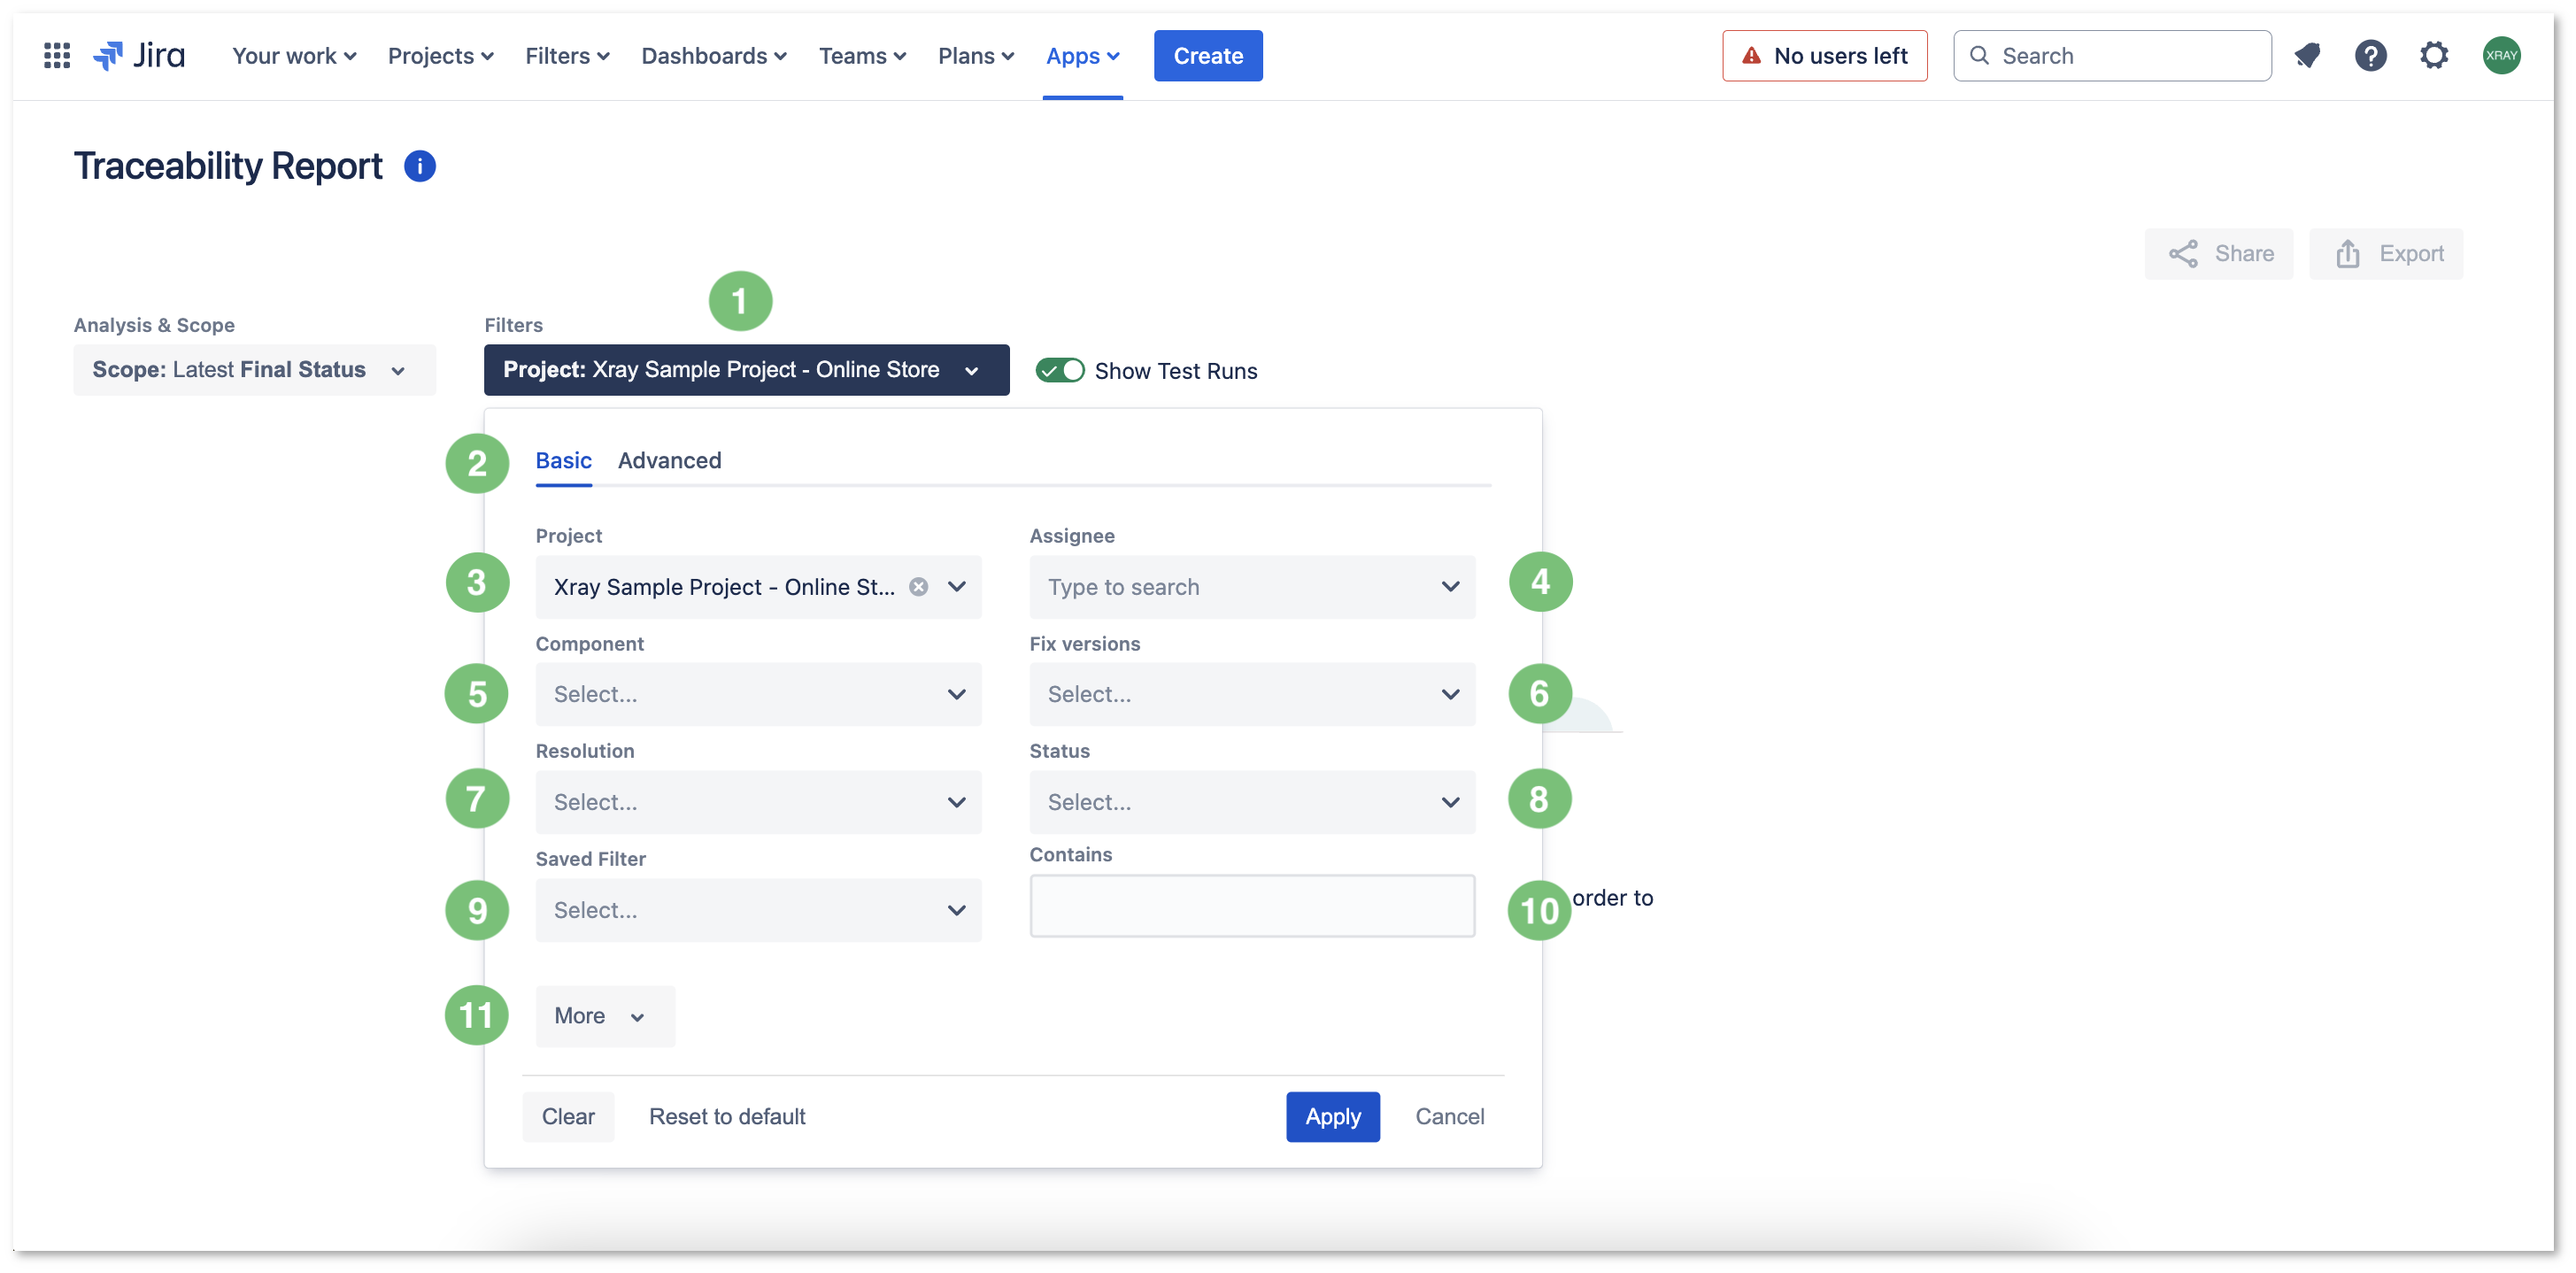This screenshot has width=2576, height=1273.
Task: Open the Fix versions select dropdown
Action: pos(1252,695)
